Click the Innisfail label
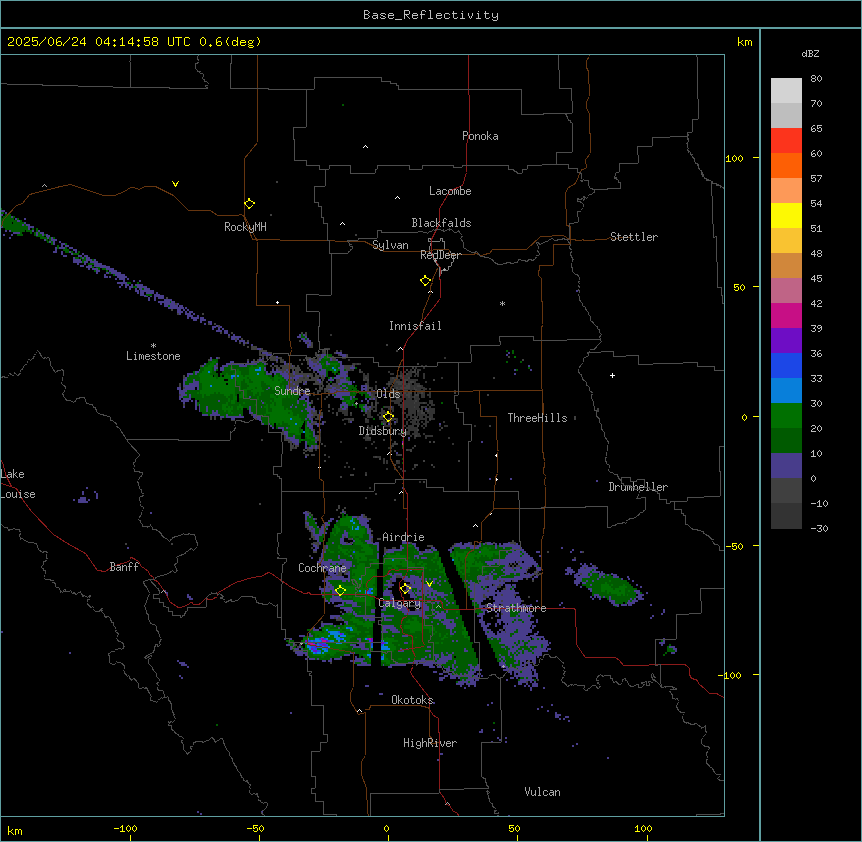This screenshot has width=862, height=842. [415, 326]
